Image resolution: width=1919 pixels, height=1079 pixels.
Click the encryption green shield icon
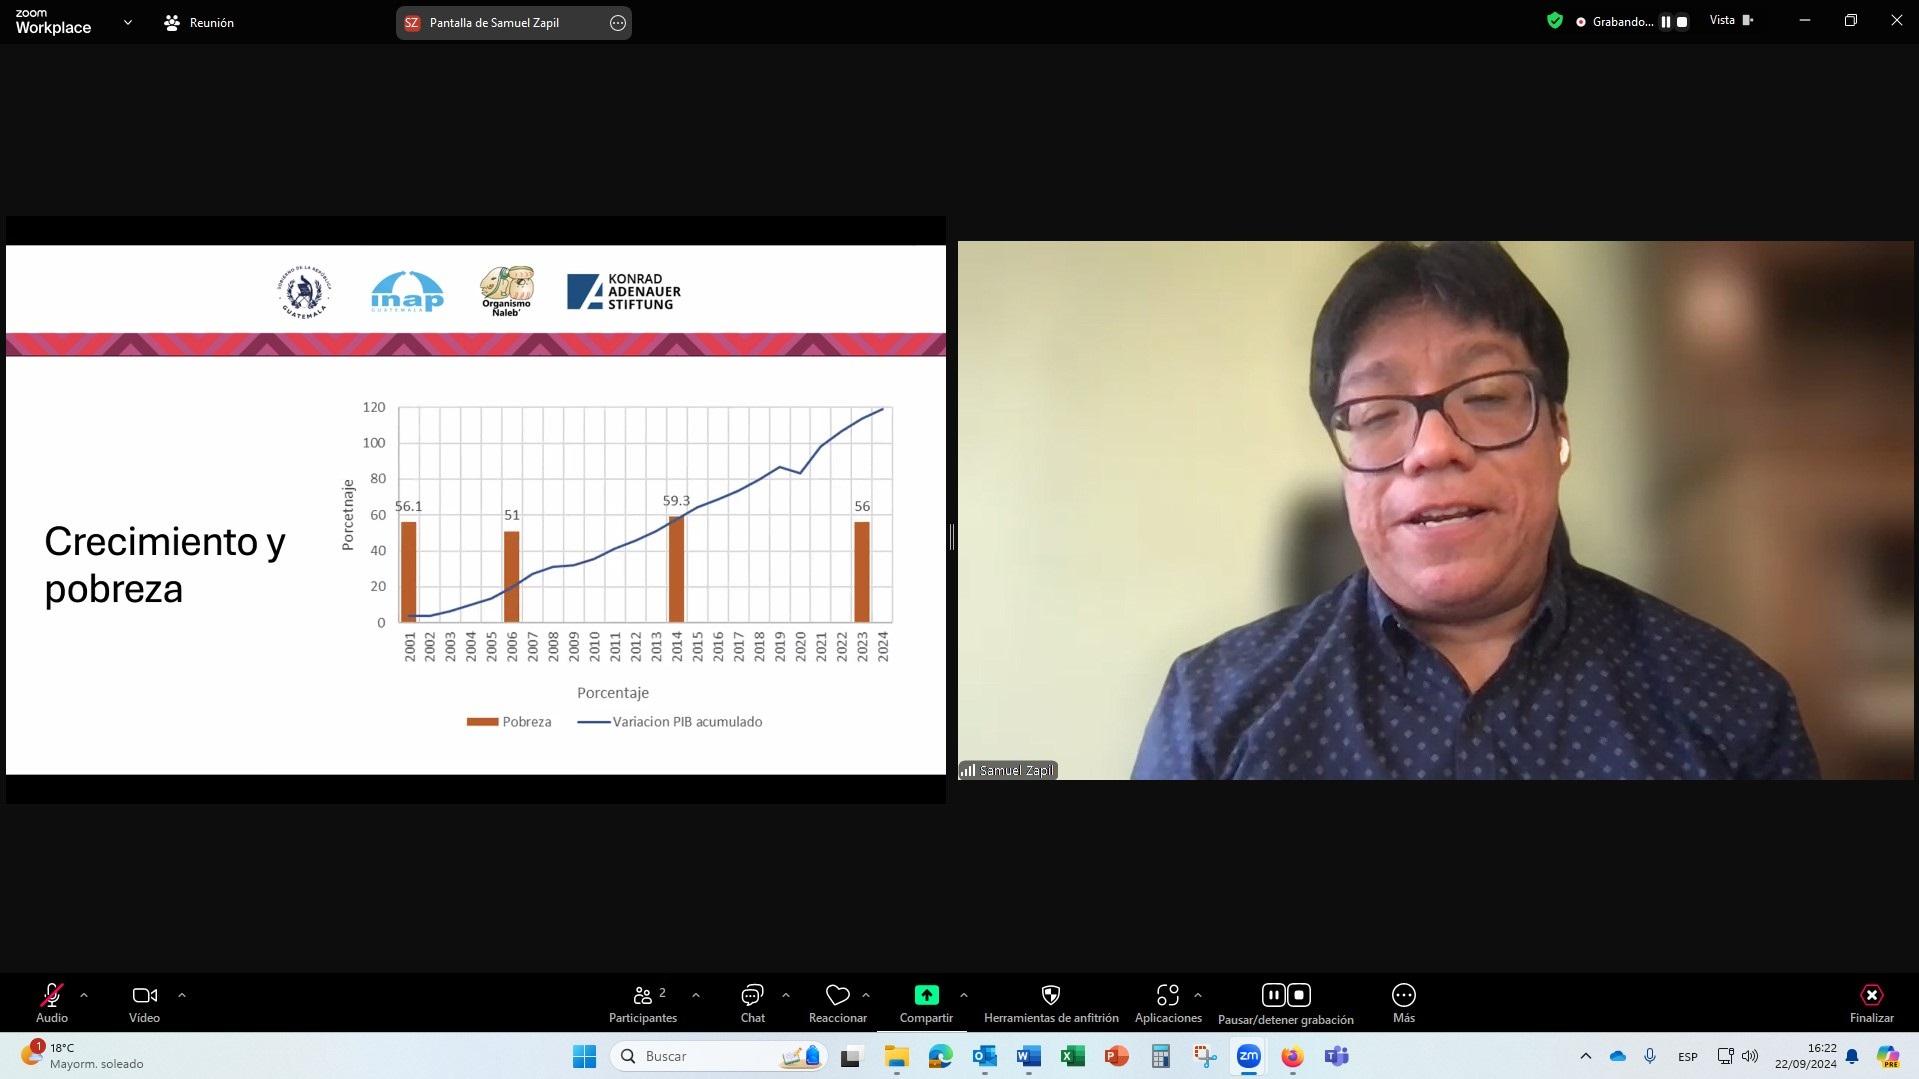(1554, 21)
